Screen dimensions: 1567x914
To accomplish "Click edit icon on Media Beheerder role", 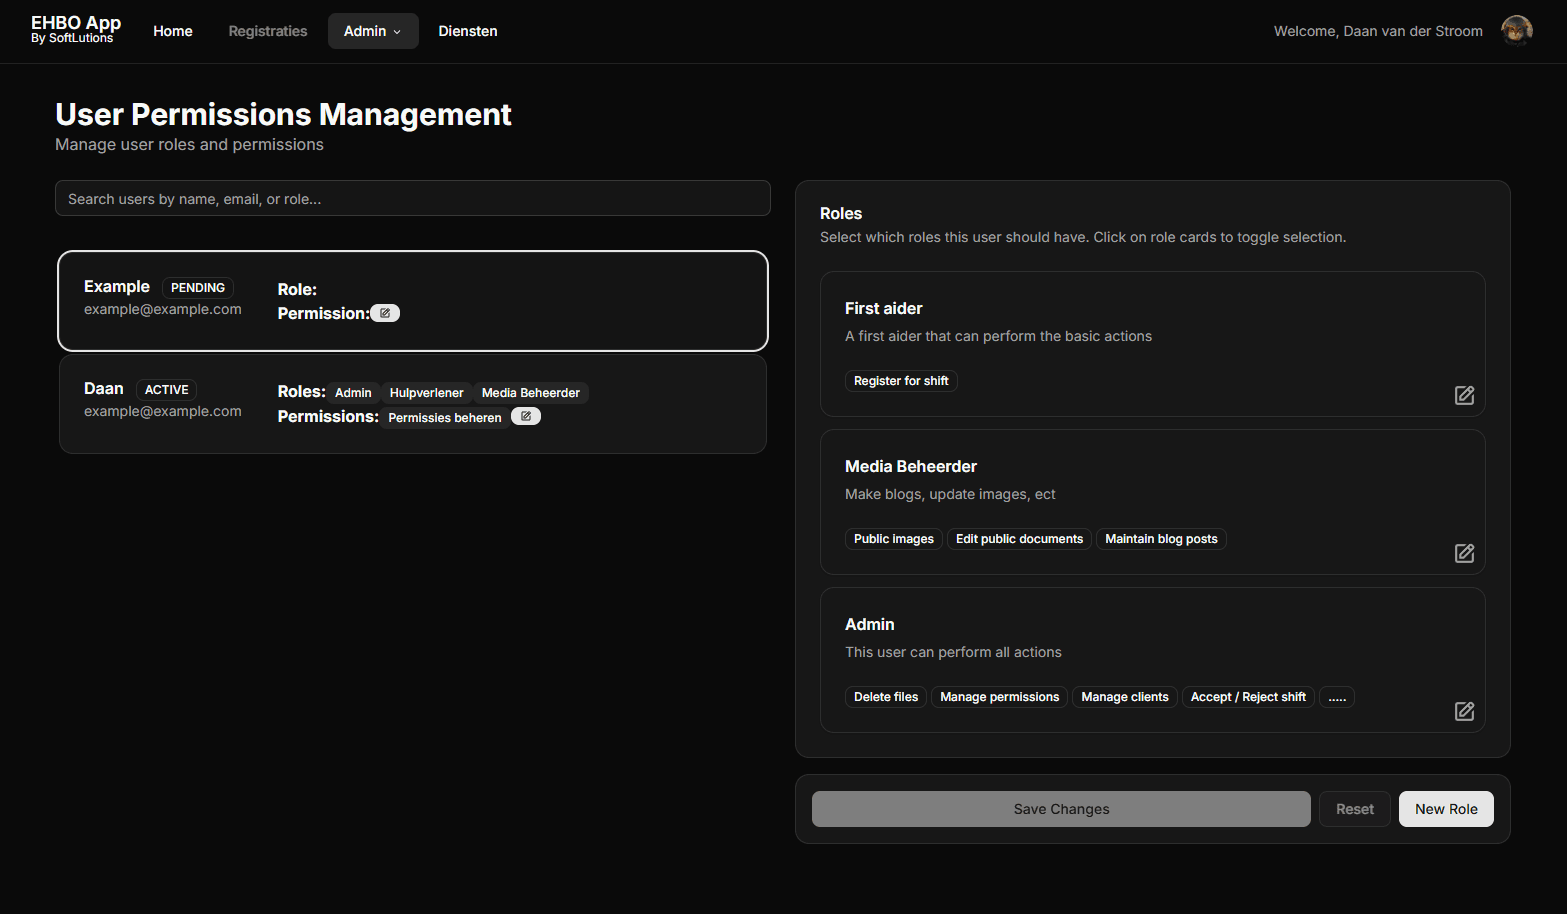I will 1464,553.
